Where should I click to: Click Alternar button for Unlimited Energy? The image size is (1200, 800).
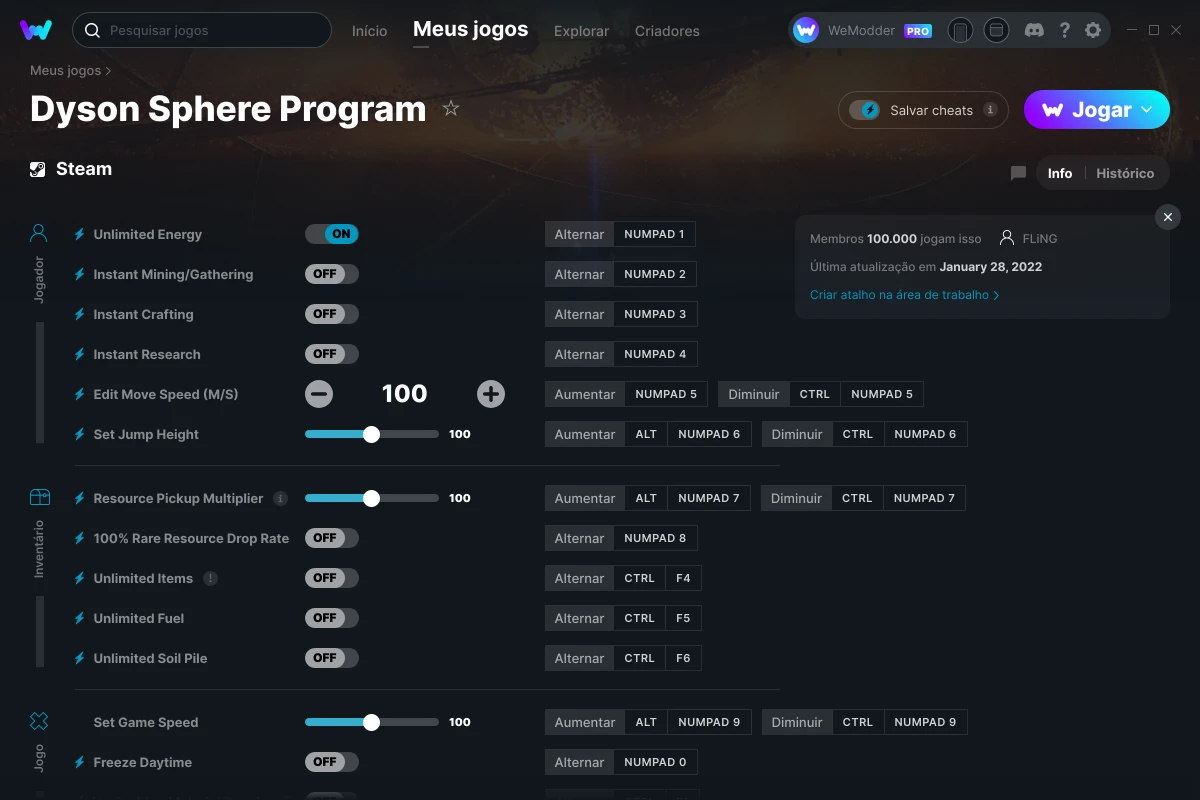[x=579, y=234]
